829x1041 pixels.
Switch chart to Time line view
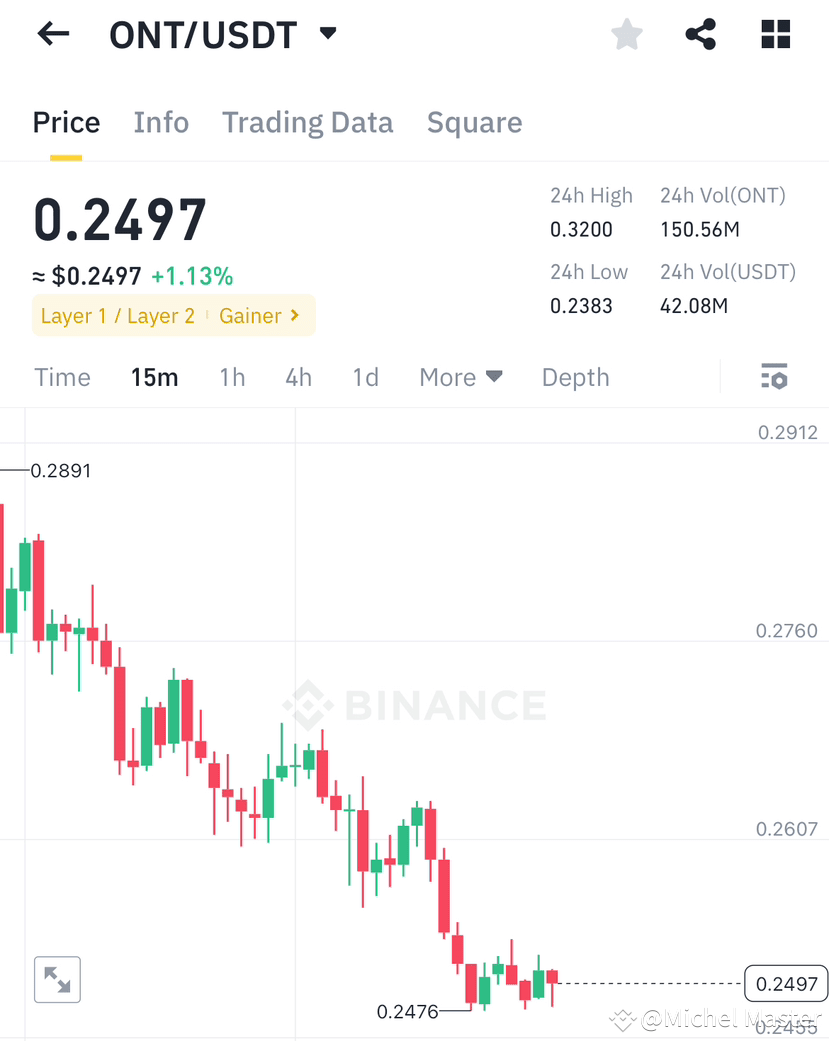(x=62, y=377)
